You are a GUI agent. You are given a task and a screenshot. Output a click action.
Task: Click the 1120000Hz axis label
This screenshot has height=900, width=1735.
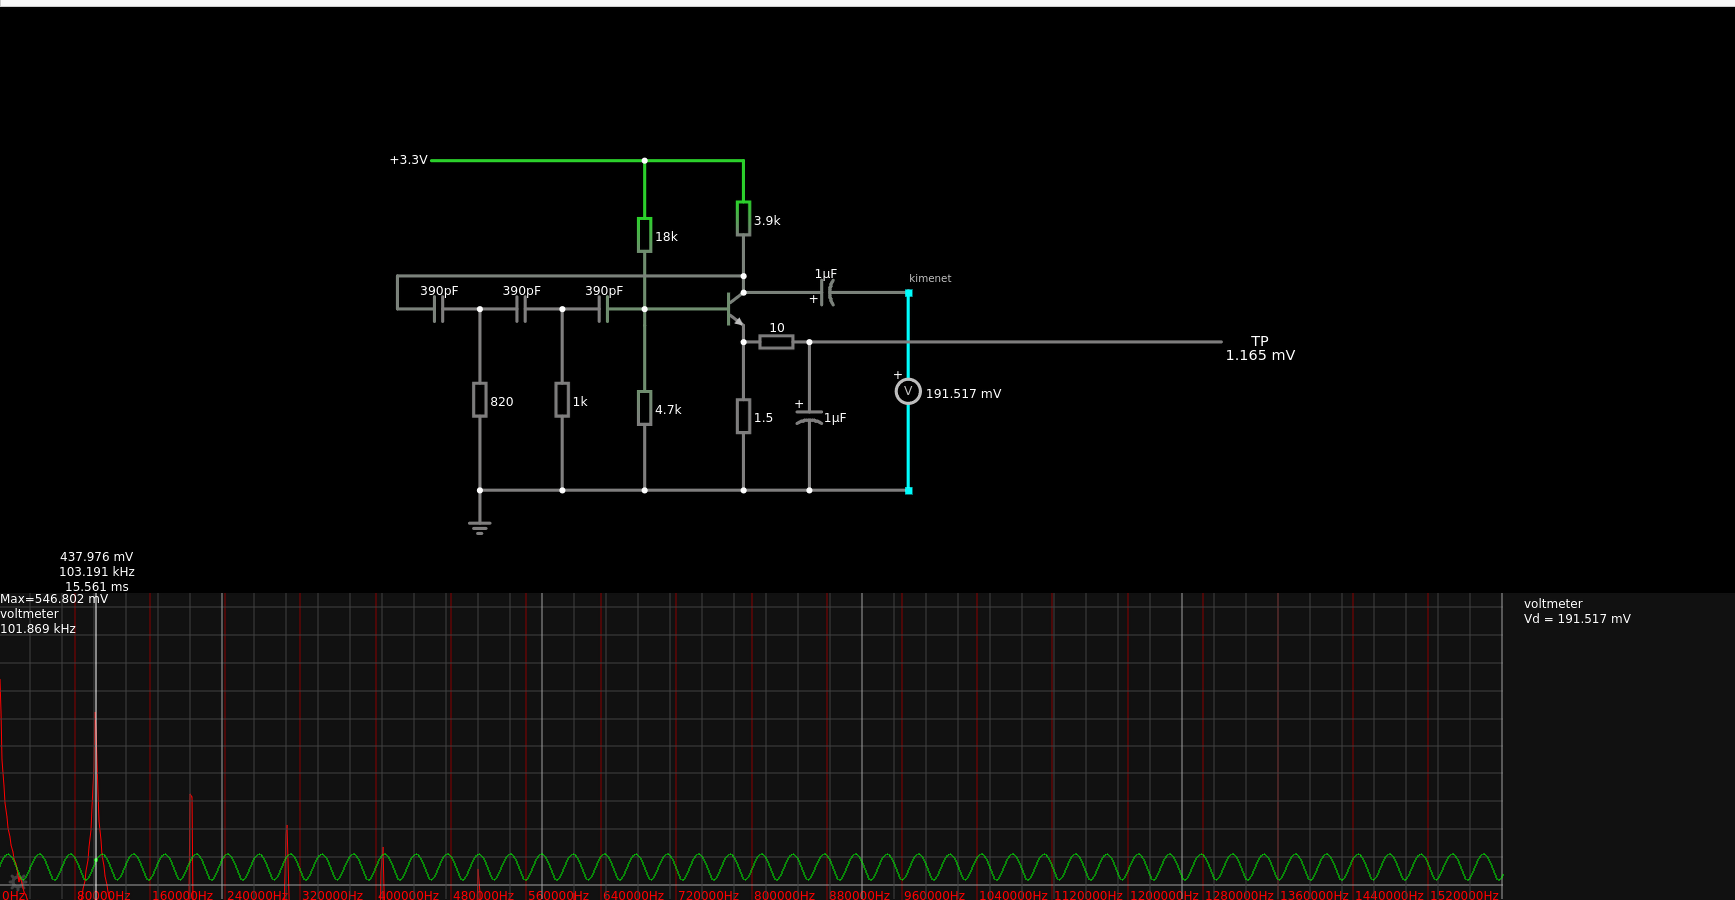(1088, 895)
